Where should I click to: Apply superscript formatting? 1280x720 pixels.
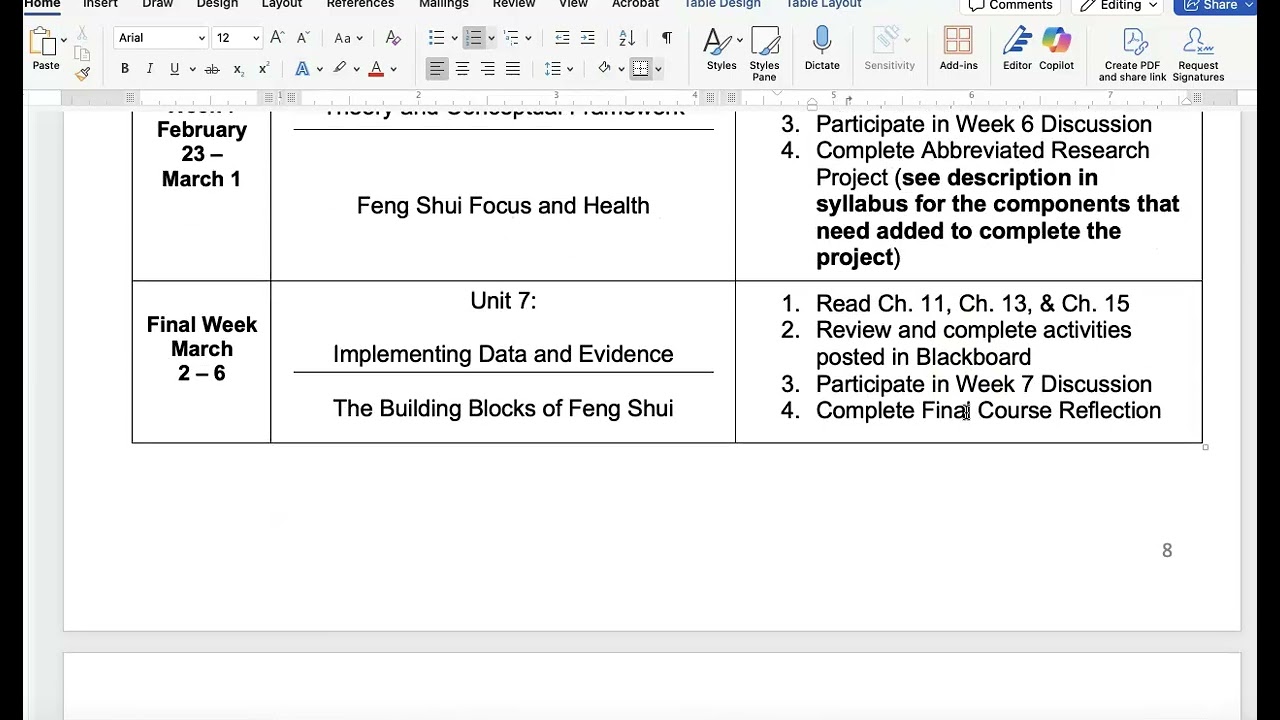pyautogui.click(x=263, y=69)
